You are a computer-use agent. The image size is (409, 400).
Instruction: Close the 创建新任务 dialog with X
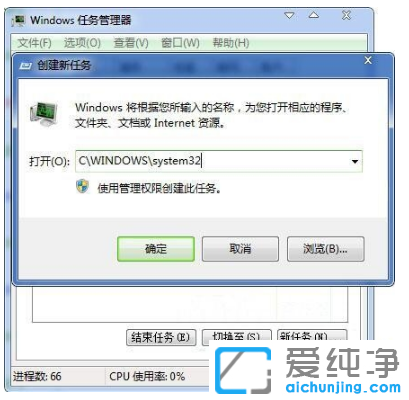[368, 60]
